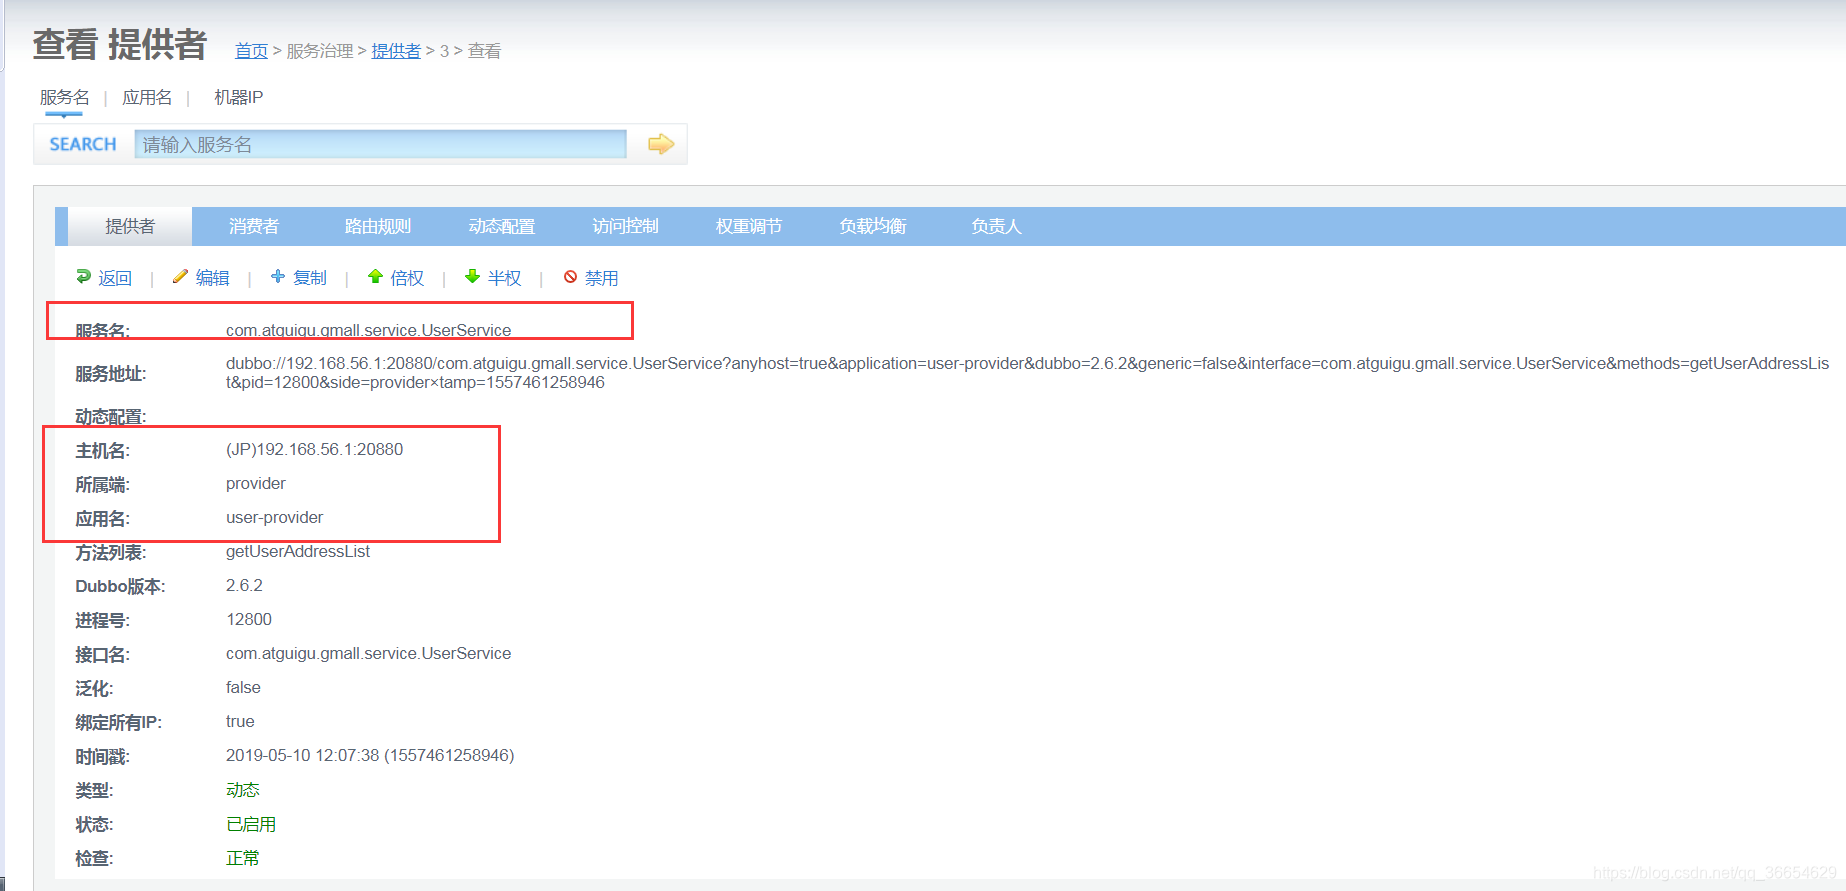
Task: Click the 倍权 link
Action: coord(407,278)
